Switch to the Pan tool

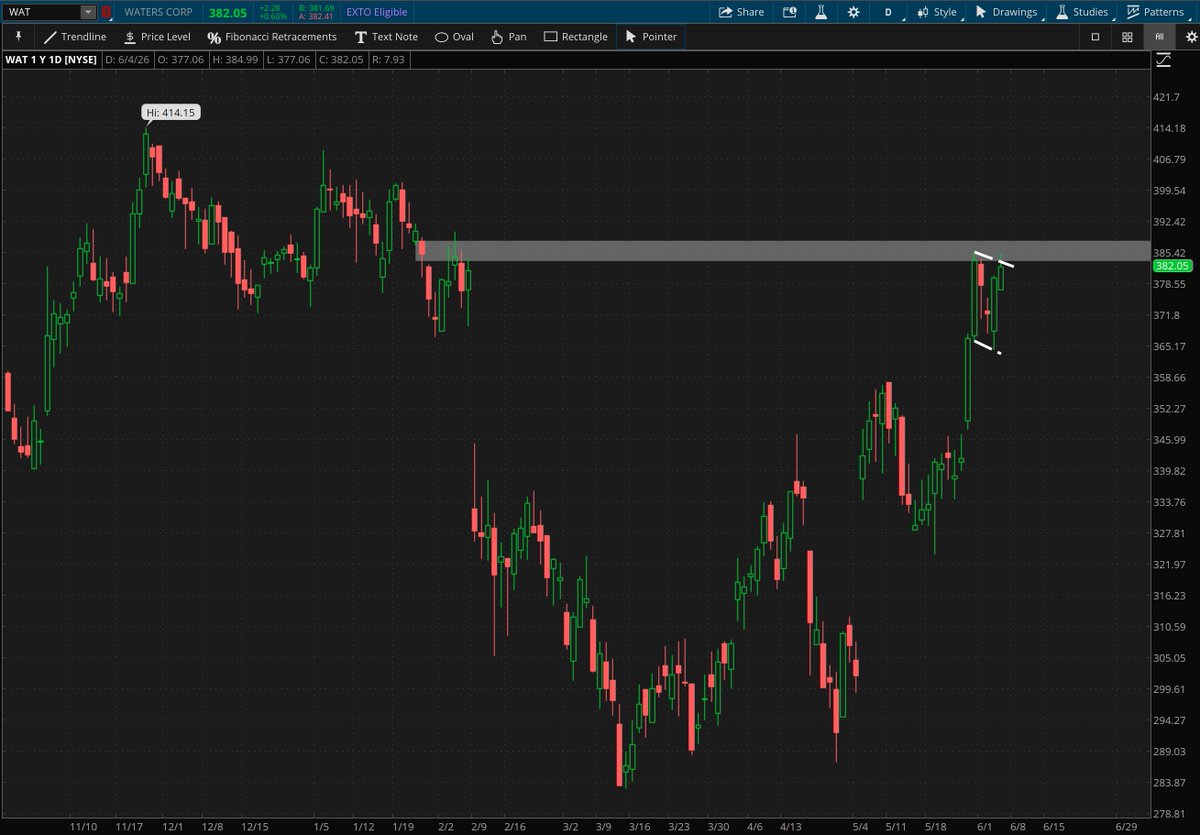pyautogui.click(x=509, y=37)
